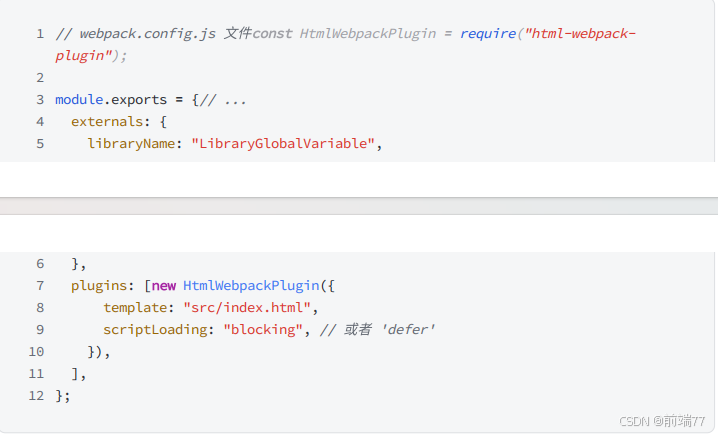This screenshot has width=718, height=434.
Task: Click the HtmlWebpackPlugin constructor on line 7
Action: [251, 286]
